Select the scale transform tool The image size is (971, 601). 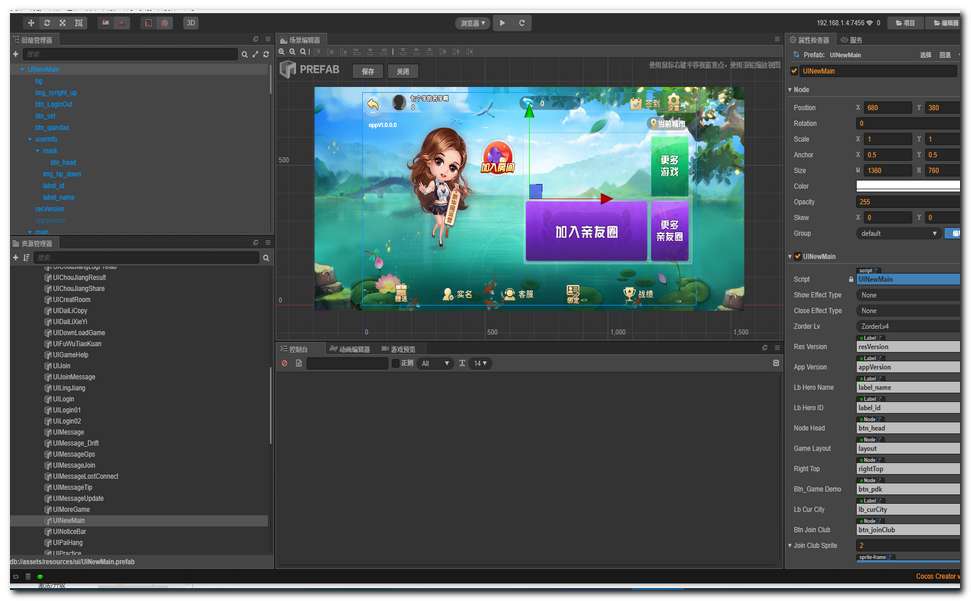pyautogui.click(x=62, y=22)
